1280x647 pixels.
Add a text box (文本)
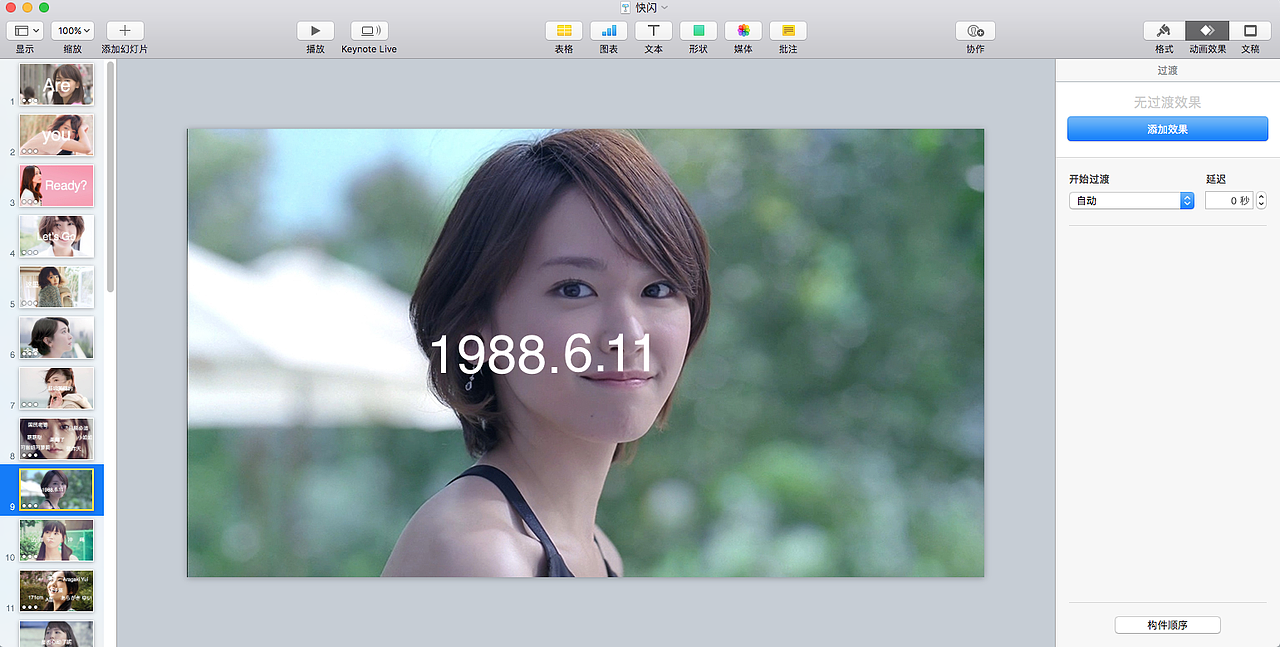(x=653, y=31)
